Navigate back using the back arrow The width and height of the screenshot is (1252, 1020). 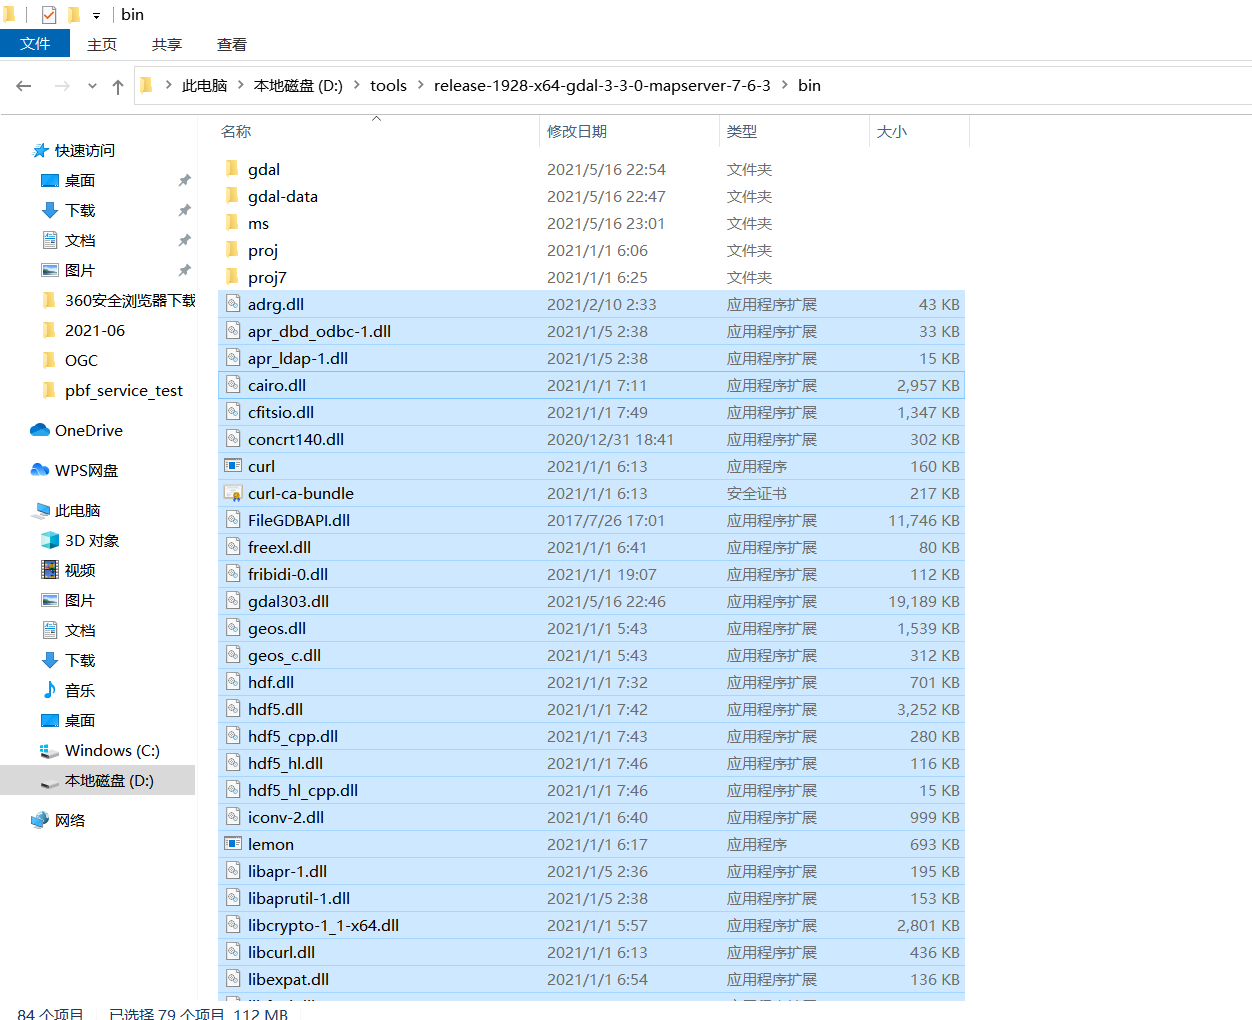[24, 86]
